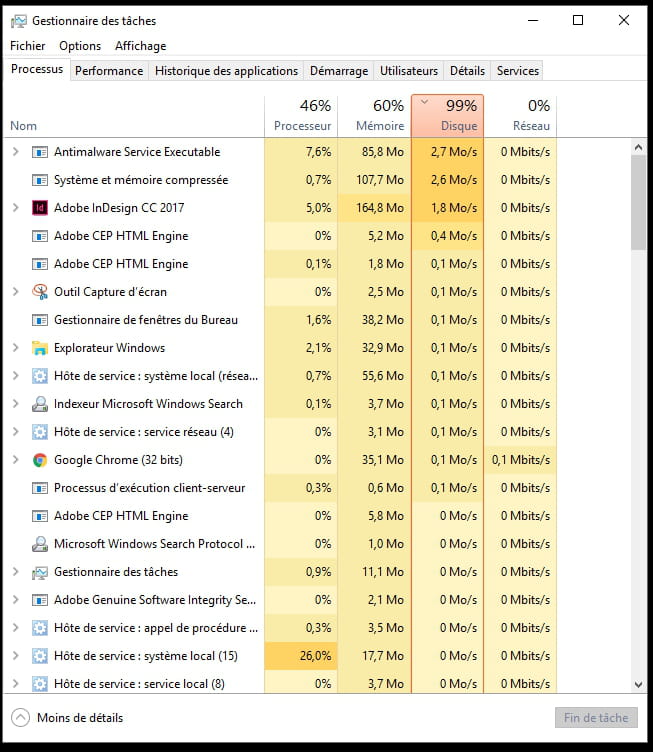Expand Hôte de service : système local (15)
Viewport: 653px width, 752px height.
[15, 656]
